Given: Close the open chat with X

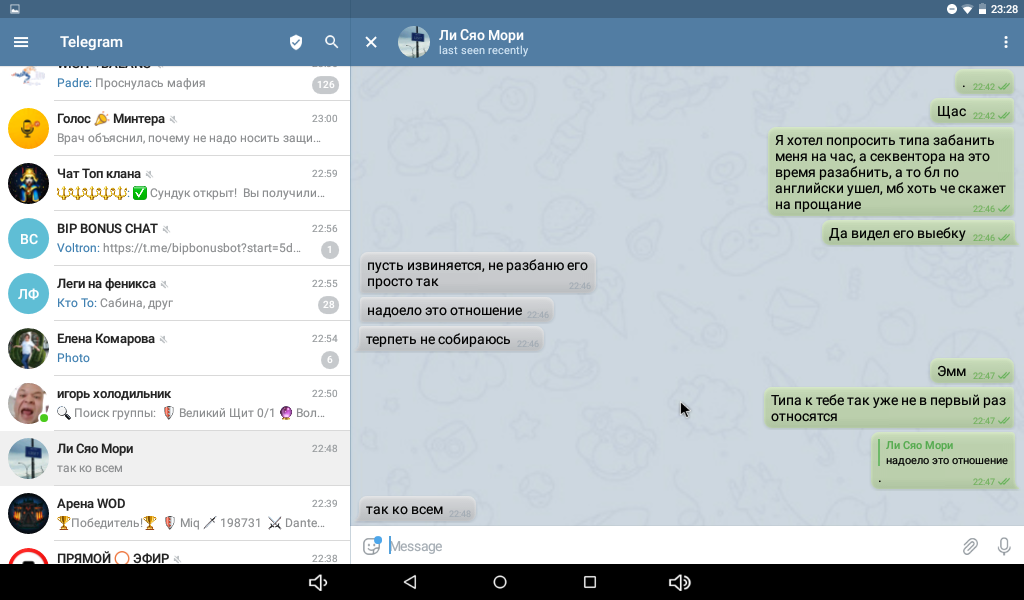Looking at the screenshot, I should [371, 42].
